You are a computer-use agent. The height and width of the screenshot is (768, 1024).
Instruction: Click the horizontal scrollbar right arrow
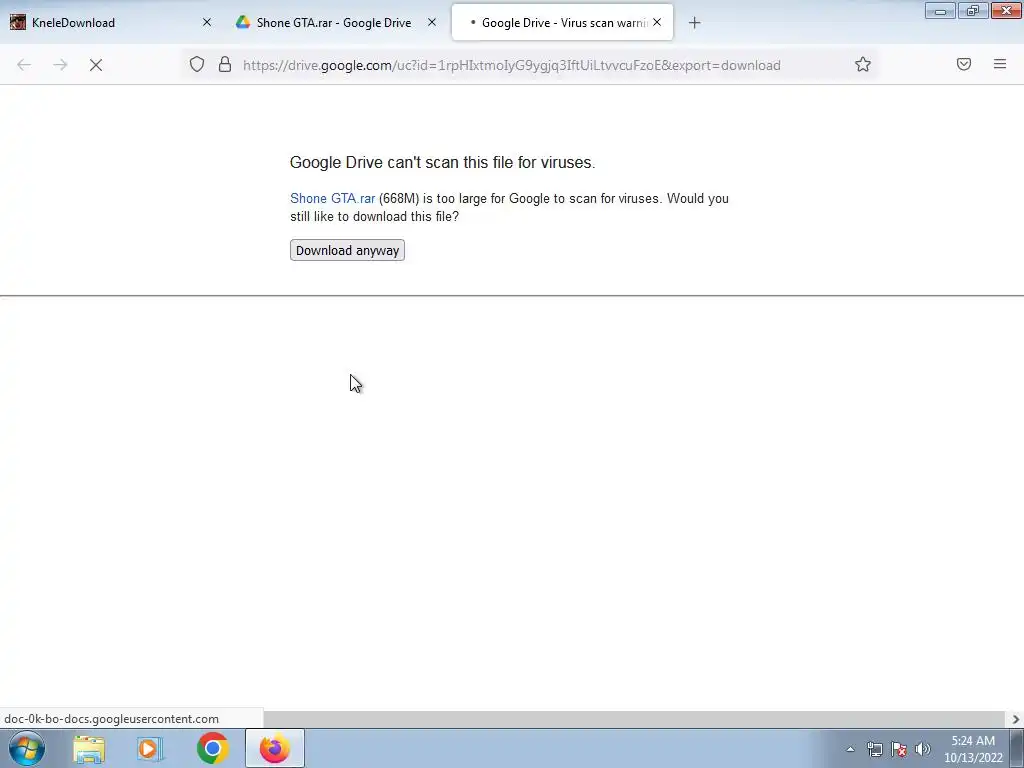point(1016,719)
